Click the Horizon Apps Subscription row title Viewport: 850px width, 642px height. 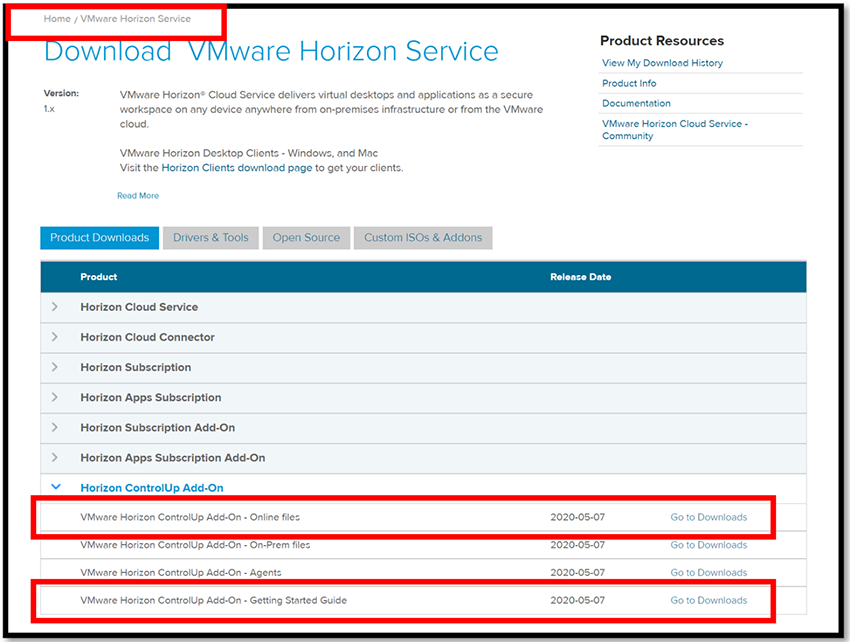click(151, 397)
